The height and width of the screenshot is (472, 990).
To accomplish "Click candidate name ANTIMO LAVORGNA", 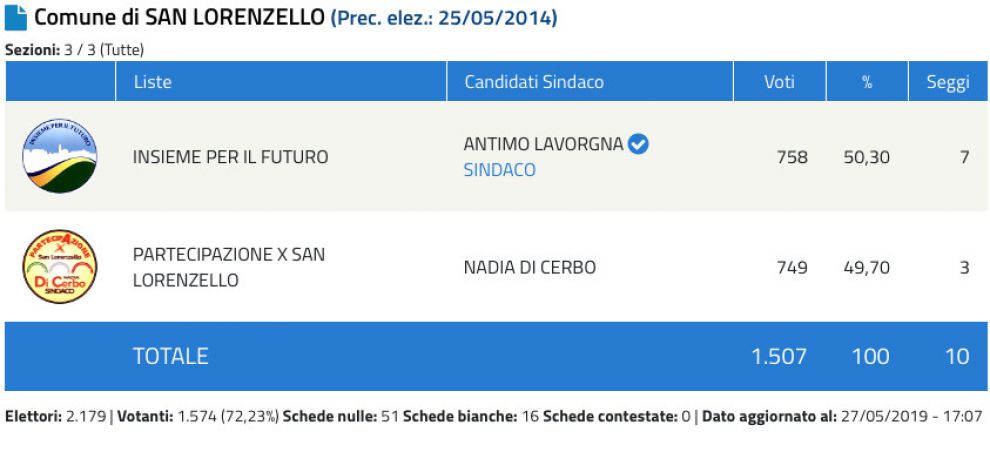I will (x=543, y=144).
